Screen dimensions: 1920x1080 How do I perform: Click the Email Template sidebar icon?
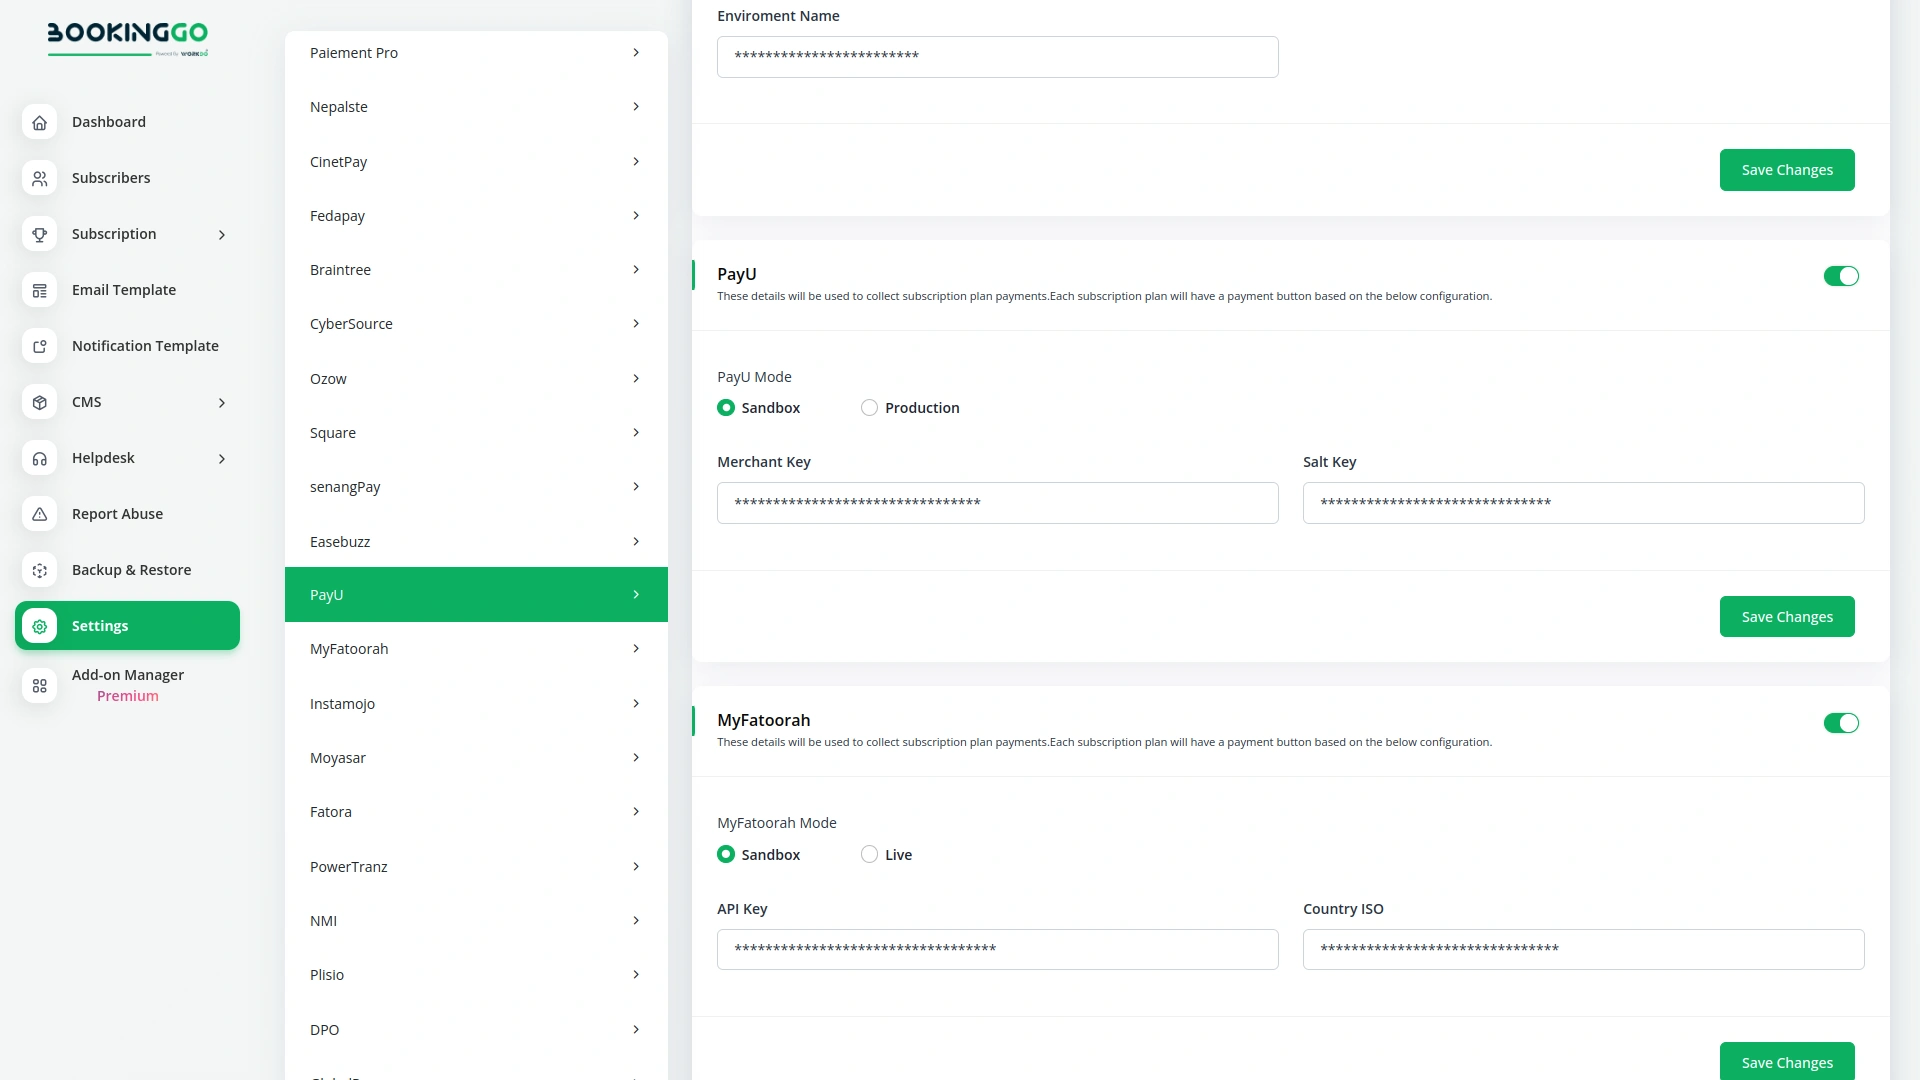[39, 290]
